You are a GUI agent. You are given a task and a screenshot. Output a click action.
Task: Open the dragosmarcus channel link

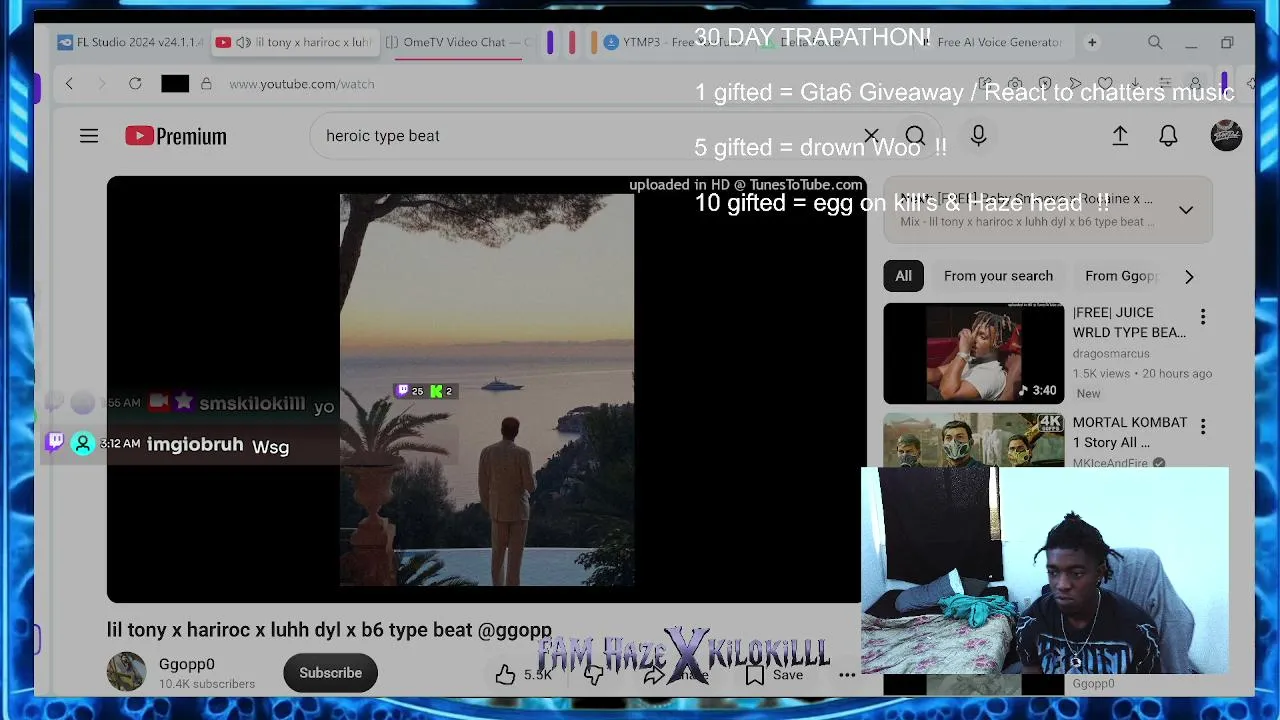tap(1111, 353)
